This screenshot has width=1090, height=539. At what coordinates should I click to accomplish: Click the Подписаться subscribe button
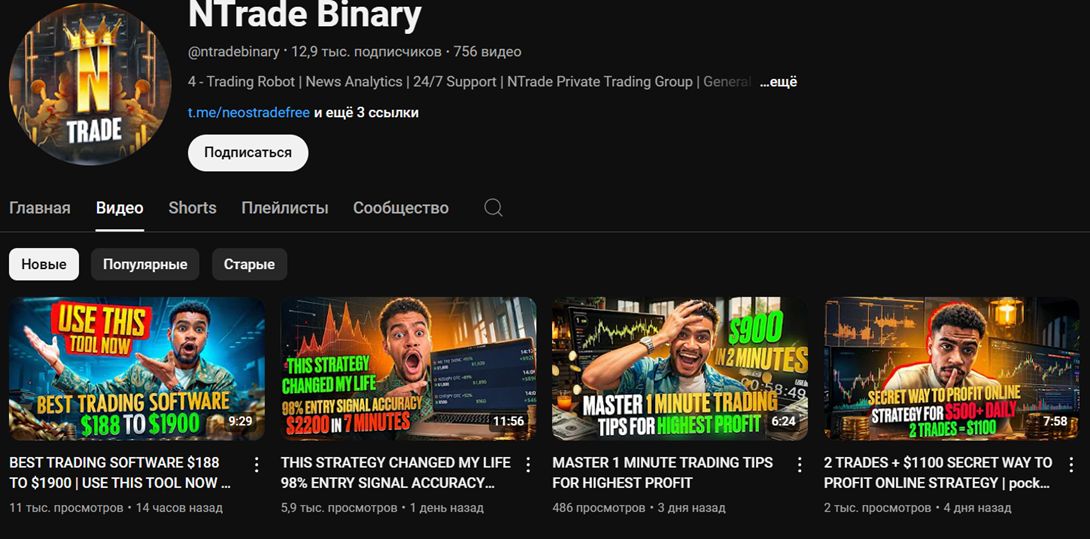(247, 153)
